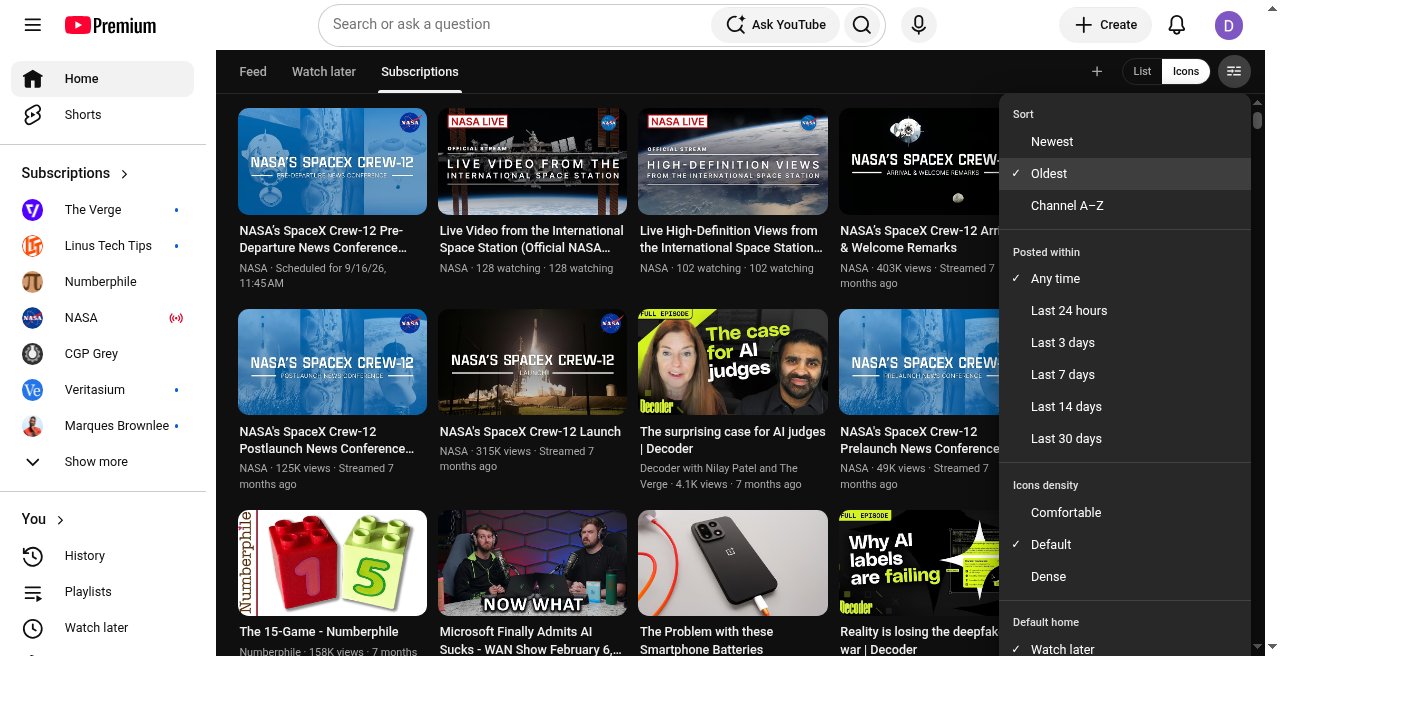Click the YouTube Premium logo

(110, 25)
